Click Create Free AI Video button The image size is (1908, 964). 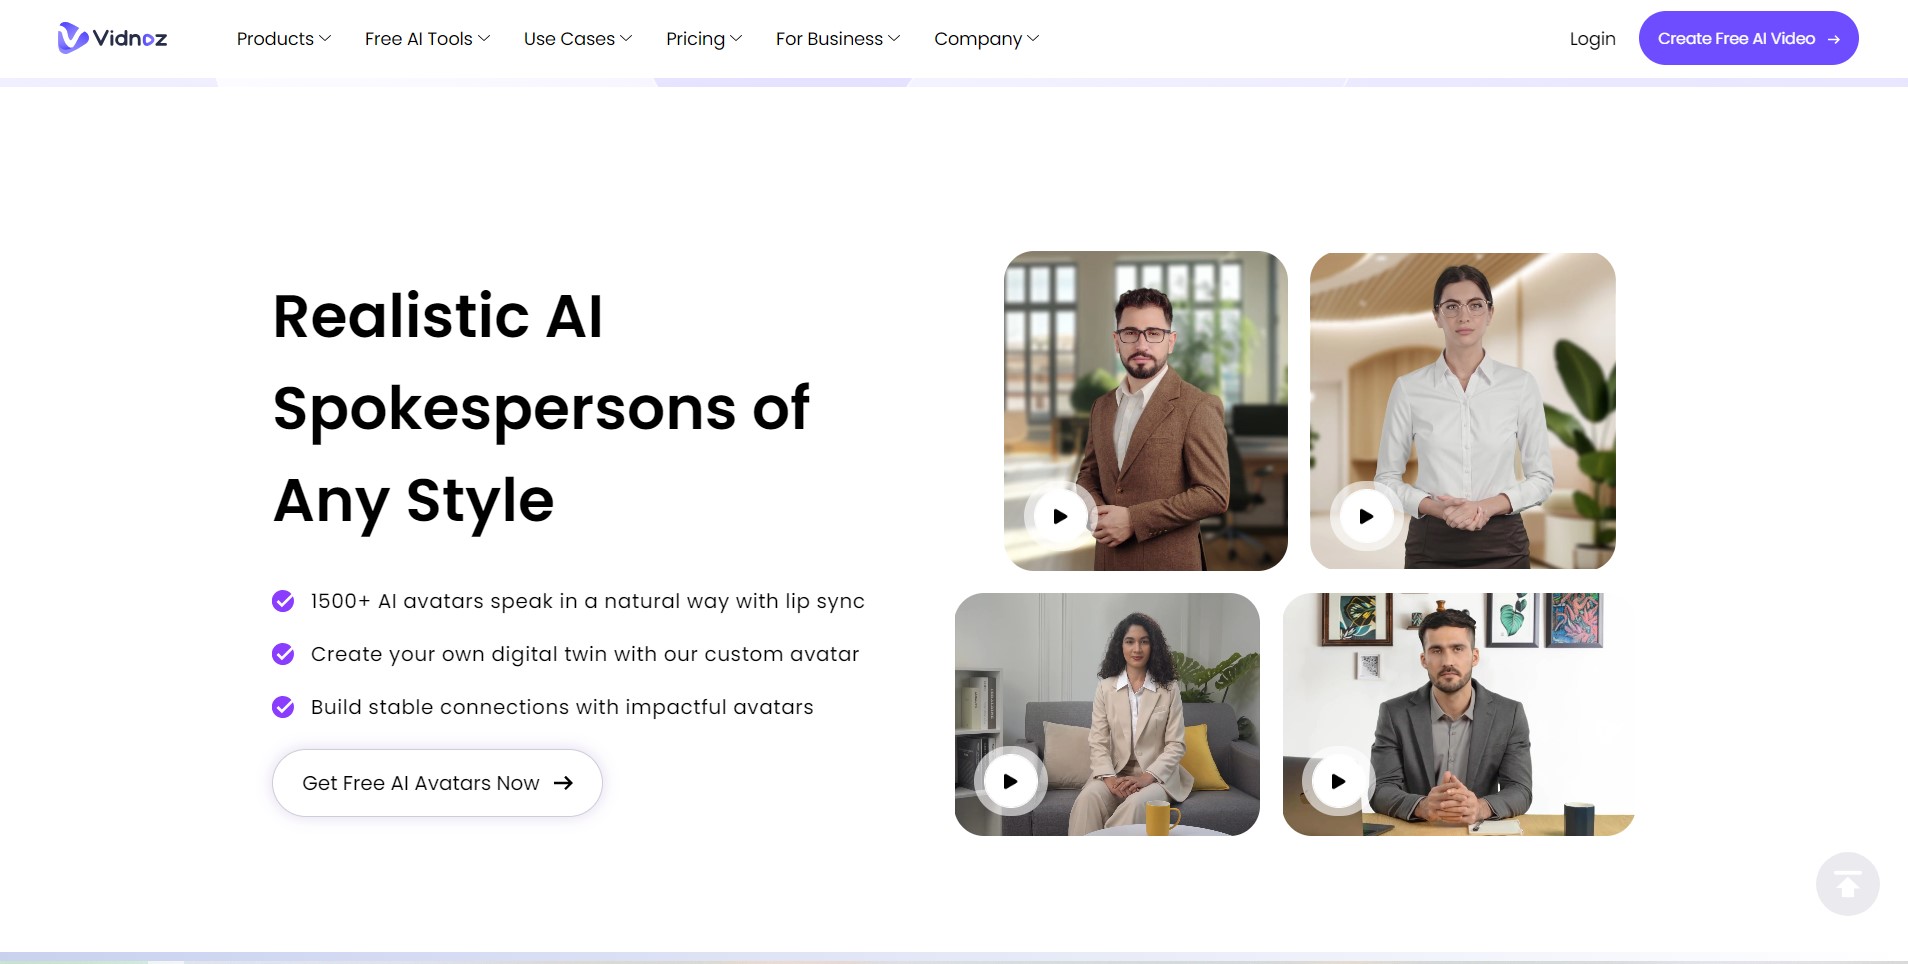[x=1748, y=38]
